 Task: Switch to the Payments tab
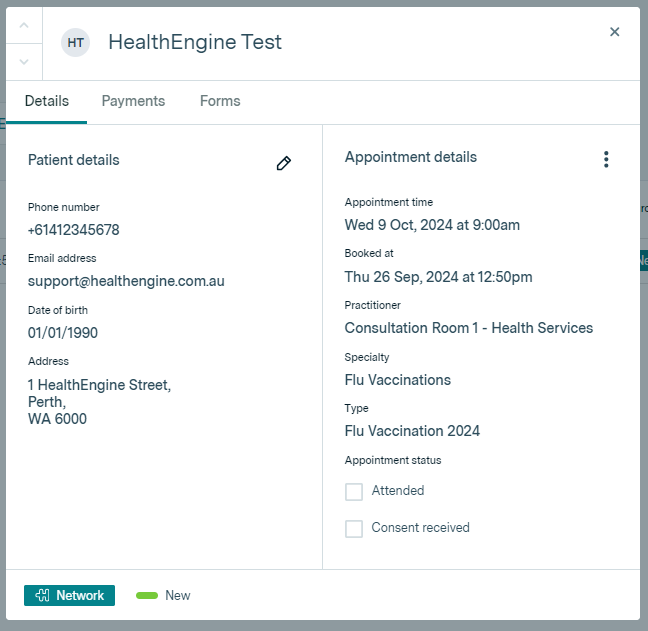pyautogui.click(x=133, y=101)
